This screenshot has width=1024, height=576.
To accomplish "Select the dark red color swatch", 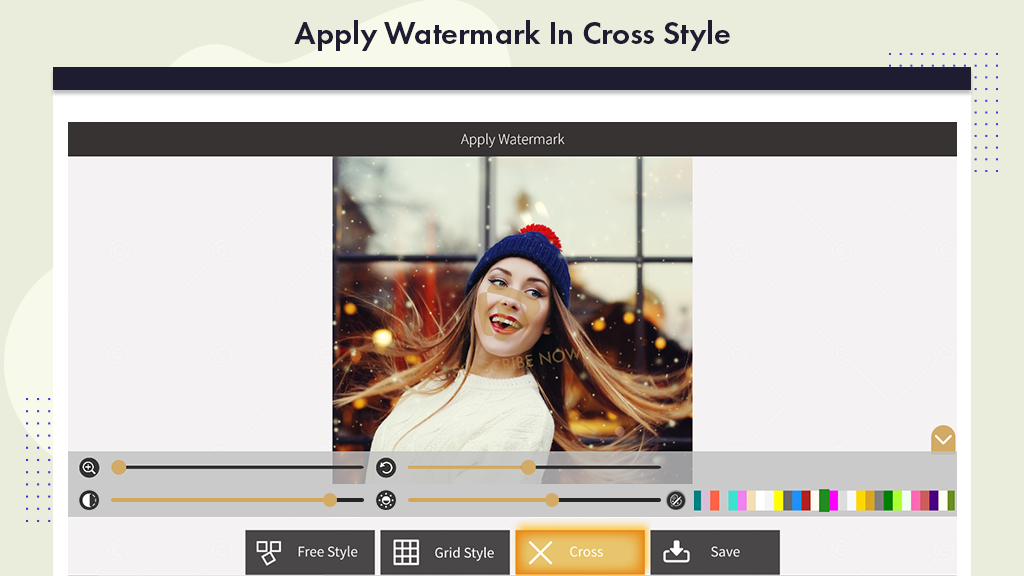I will pos(806,500).
